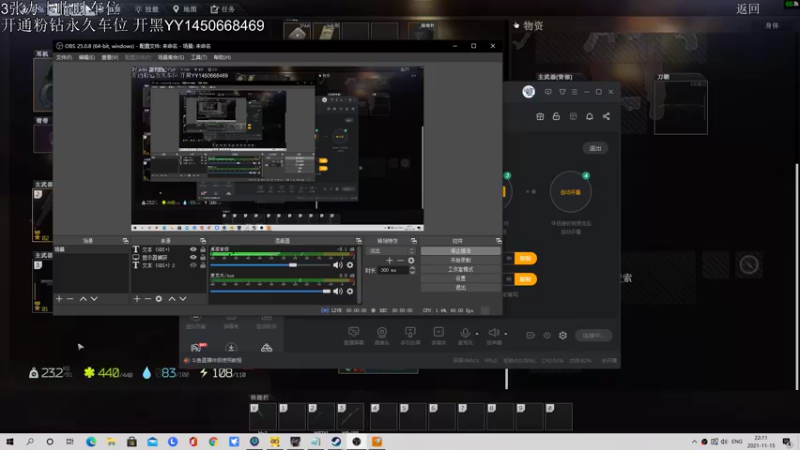Click the unlock icon in companion window
This screenshot has height=450, width=800.
pos(556,116)
